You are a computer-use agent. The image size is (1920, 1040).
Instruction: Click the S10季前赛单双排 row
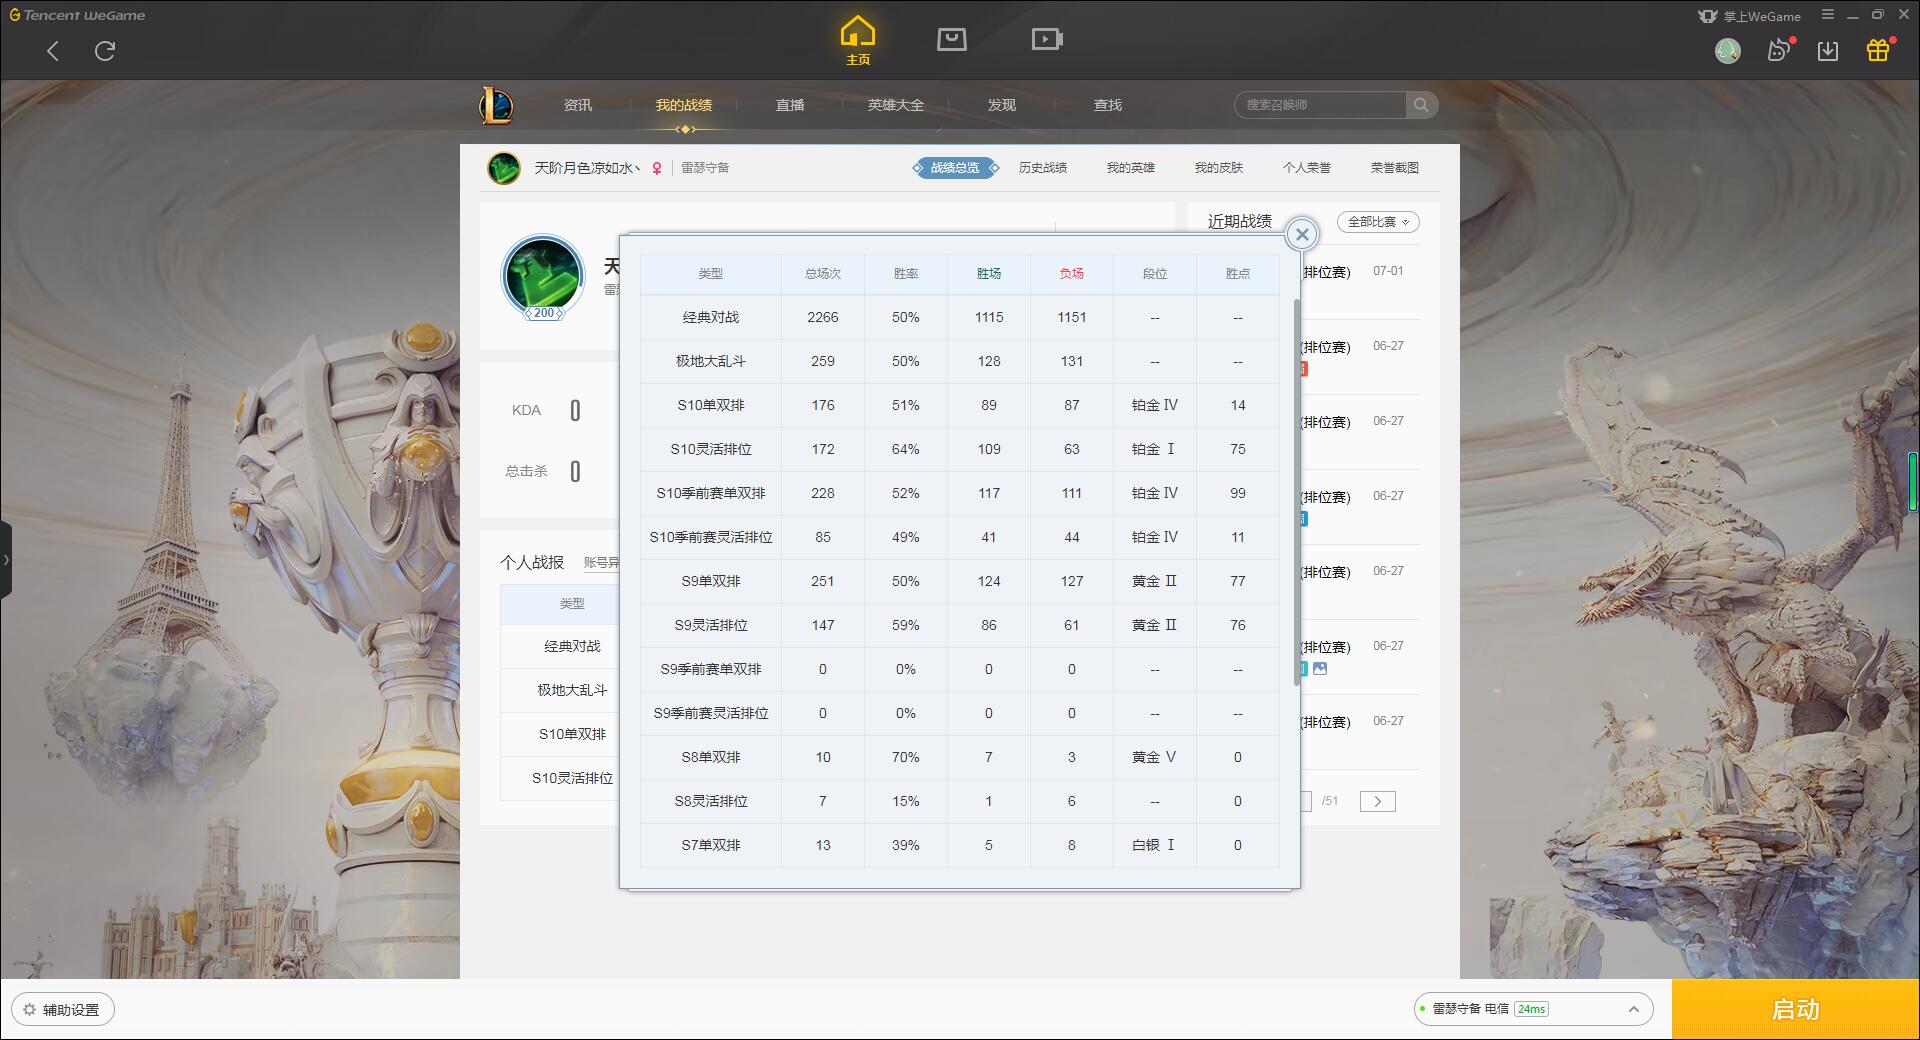(960, 493)
